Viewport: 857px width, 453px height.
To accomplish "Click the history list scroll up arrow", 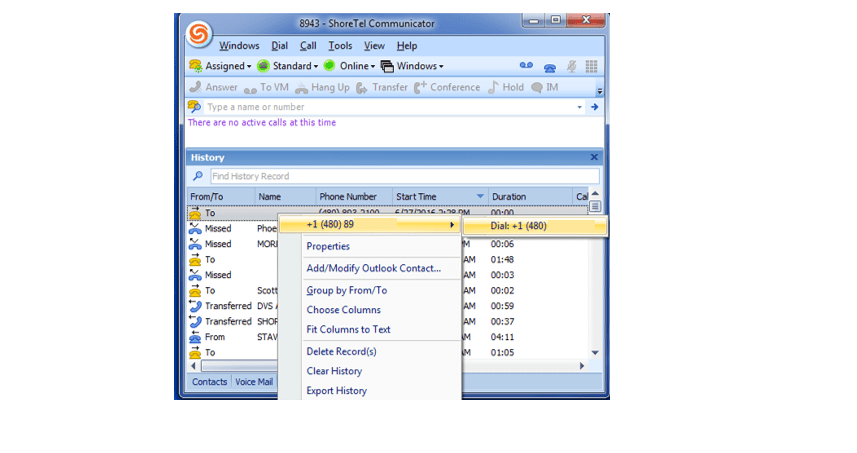I will pyautogui.click(x=595, y=193).
